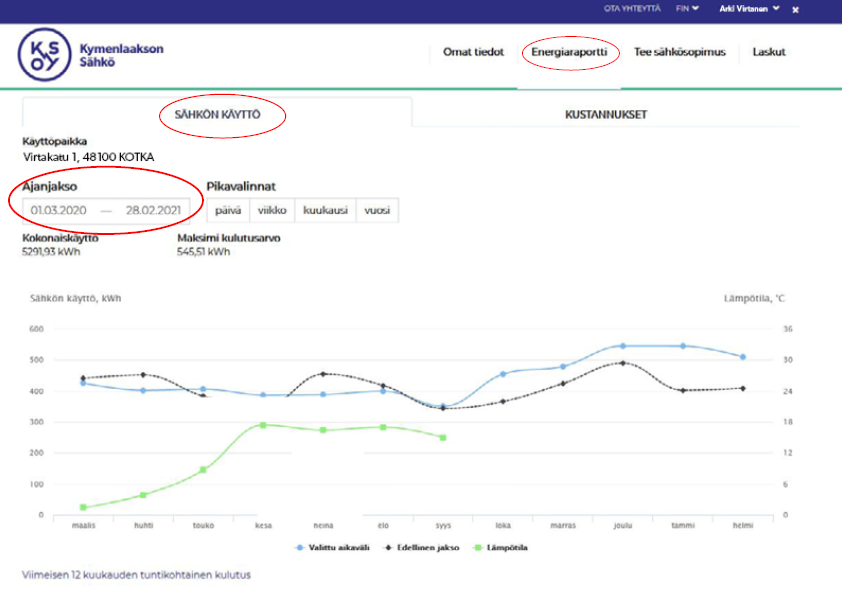Open Viimeisen 12 kuukauden tuntikohtainen kulutus link

coord(136,575)
